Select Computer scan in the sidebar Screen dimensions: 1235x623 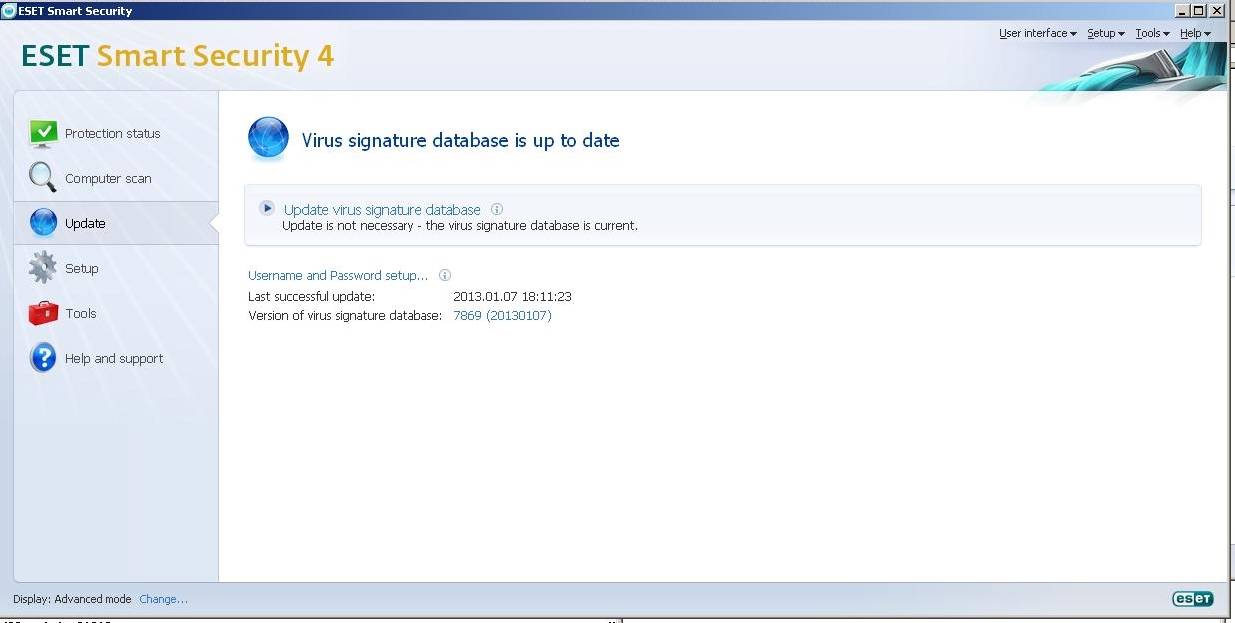(108, 179)
